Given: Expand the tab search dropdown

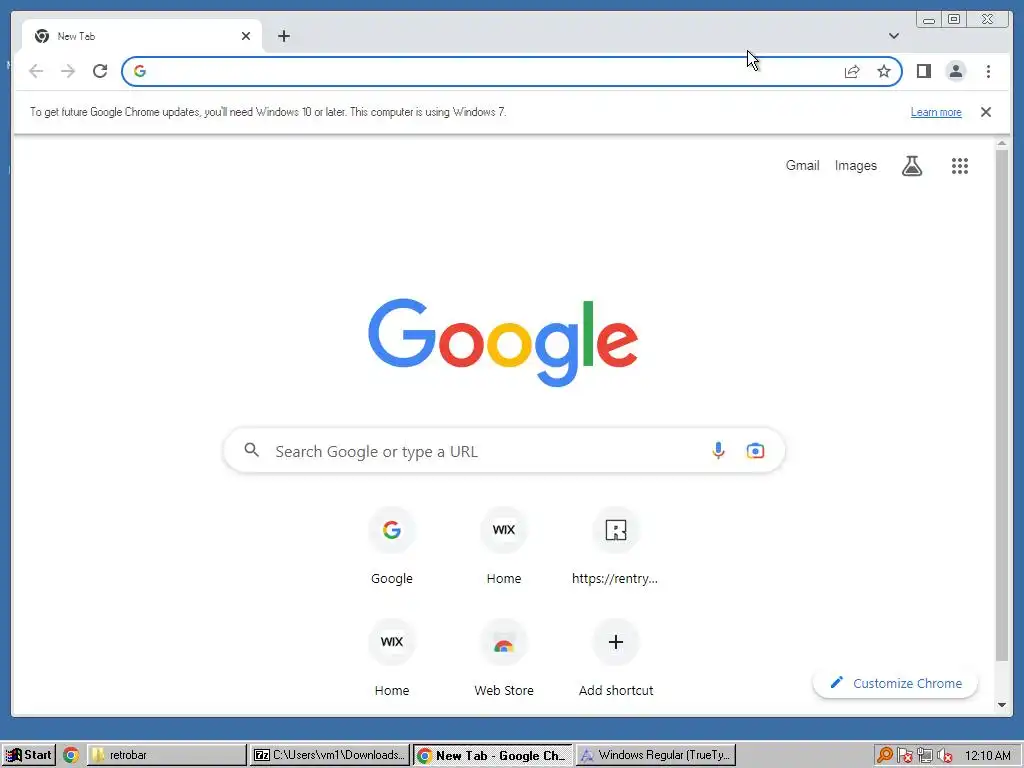Looking at the screenshot, I should click(x=893, y=36).
